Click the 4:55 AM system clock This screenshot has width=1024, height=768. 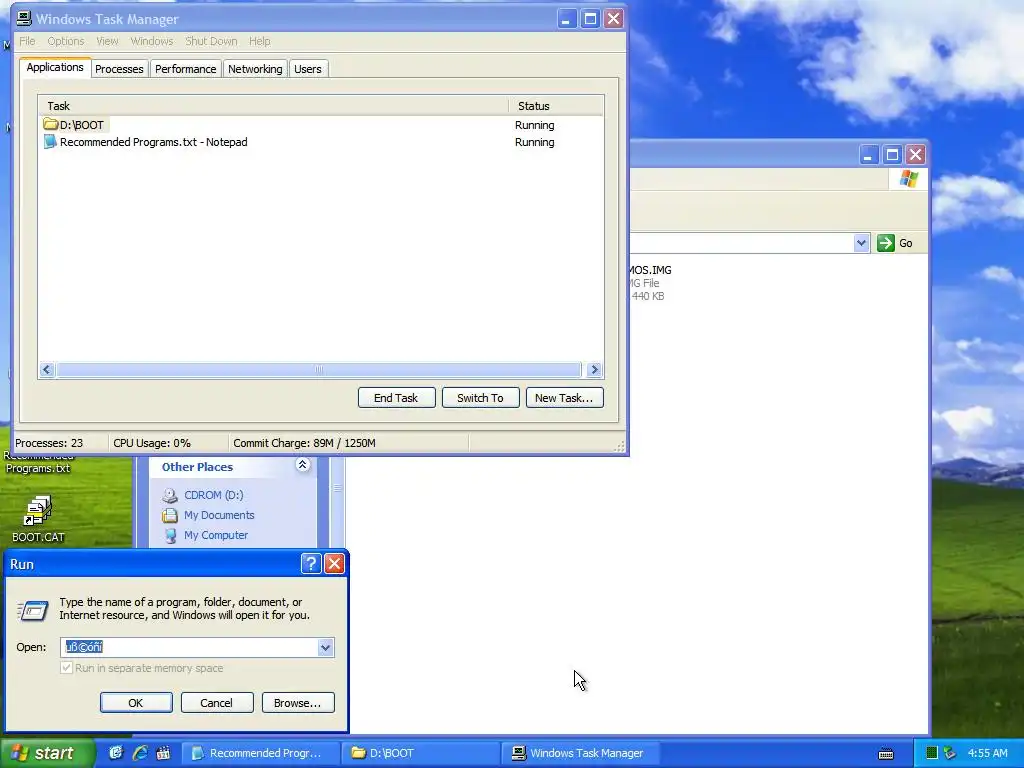[987, 753]
